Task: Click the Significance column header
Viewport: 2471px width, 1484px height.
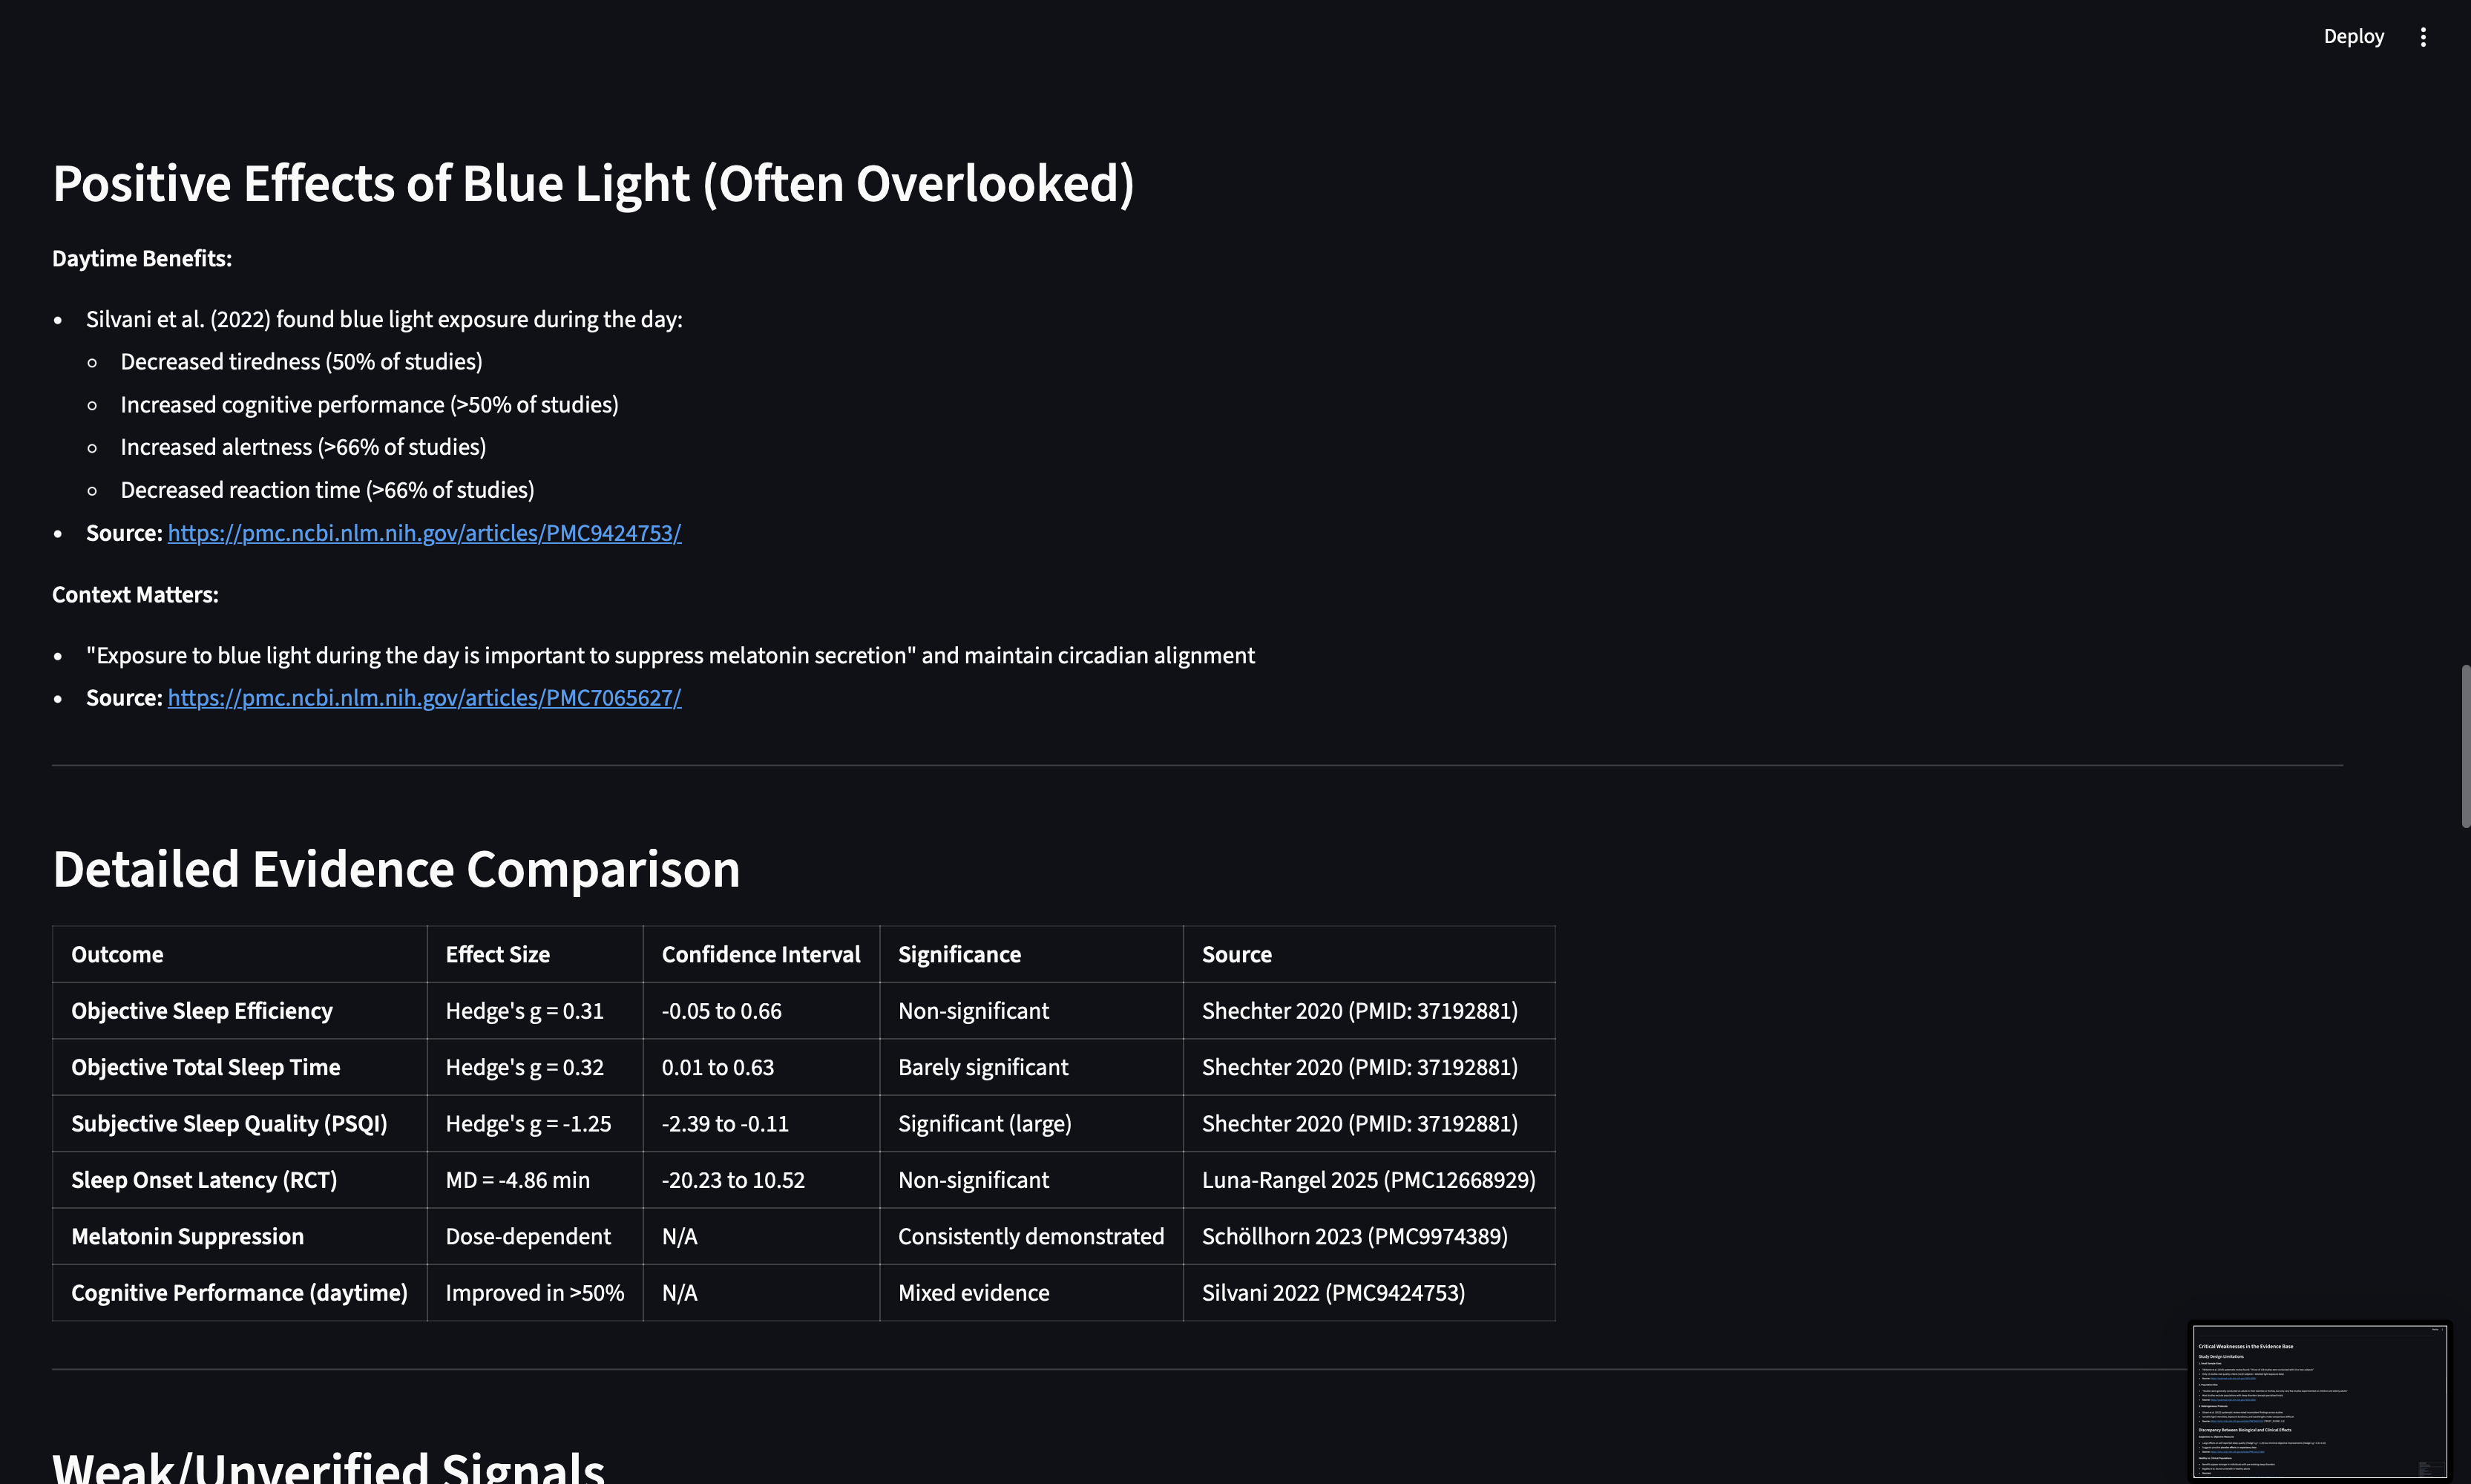Action: tap(959, 954)
